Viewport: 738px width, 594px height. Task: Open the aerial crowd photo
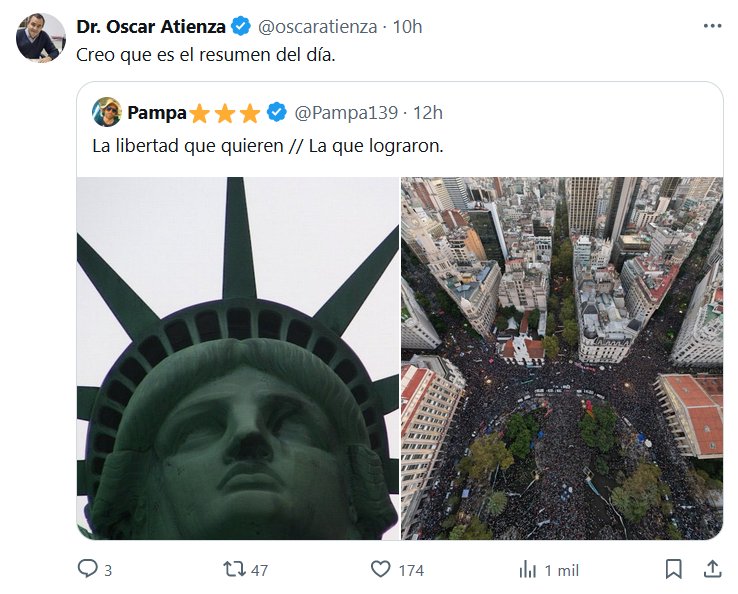click(561, 358)
